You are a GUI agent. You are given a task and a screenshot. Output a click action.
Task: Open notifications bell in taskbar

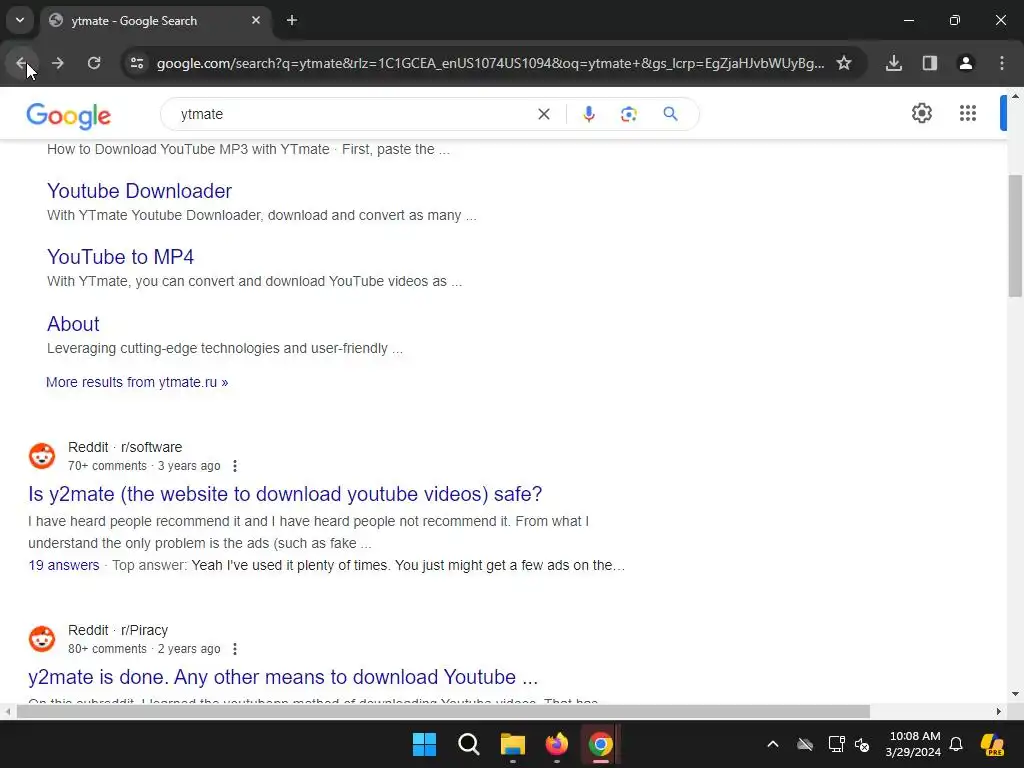point(956,744)
